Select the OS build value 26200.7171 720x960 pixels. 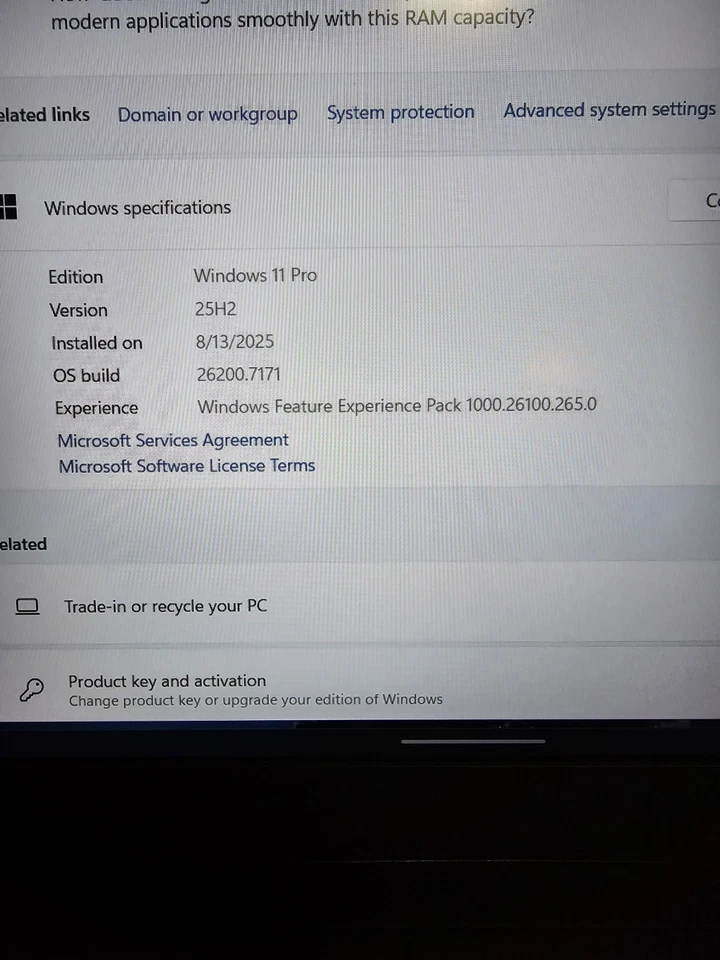pyautogui.click(x=239, y=374)
